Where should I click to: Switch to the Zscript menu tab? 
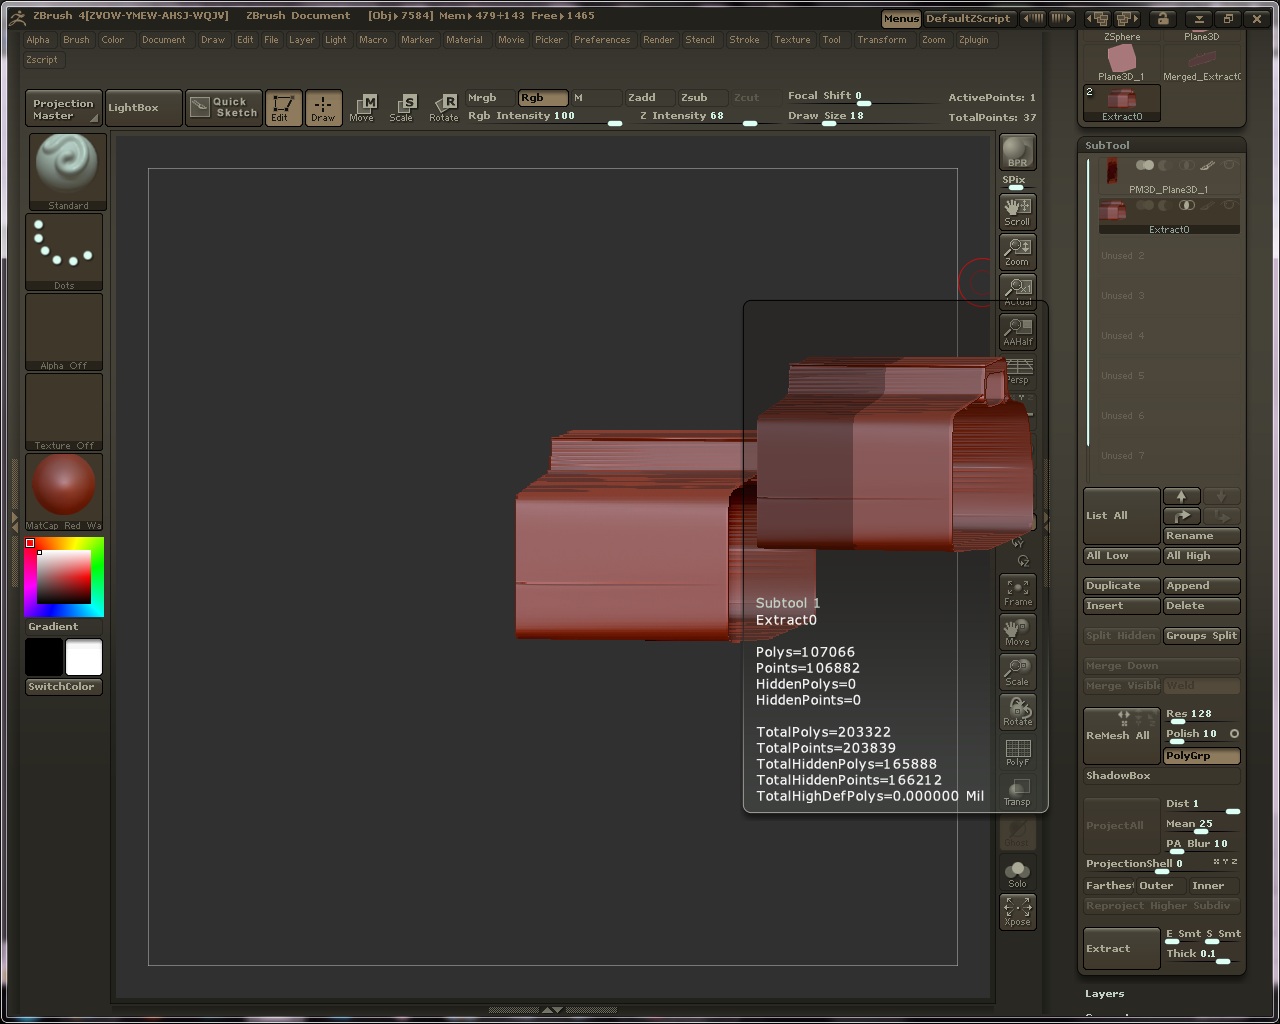(42, 59)
